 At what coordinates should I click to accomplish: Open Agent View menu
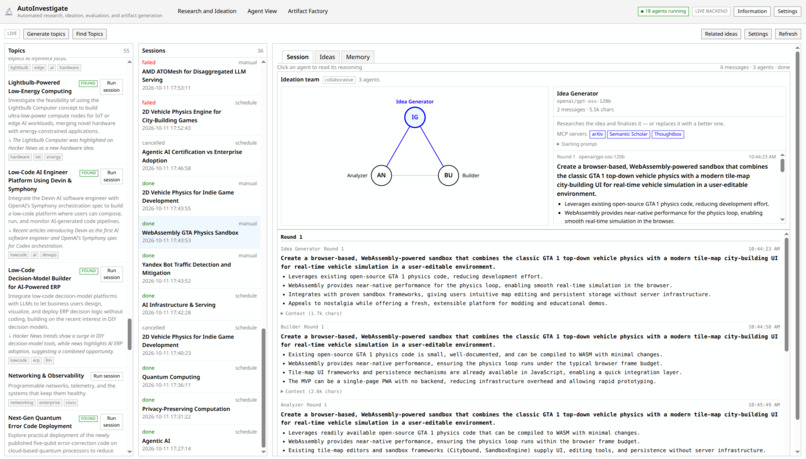[x=262, y=11]
